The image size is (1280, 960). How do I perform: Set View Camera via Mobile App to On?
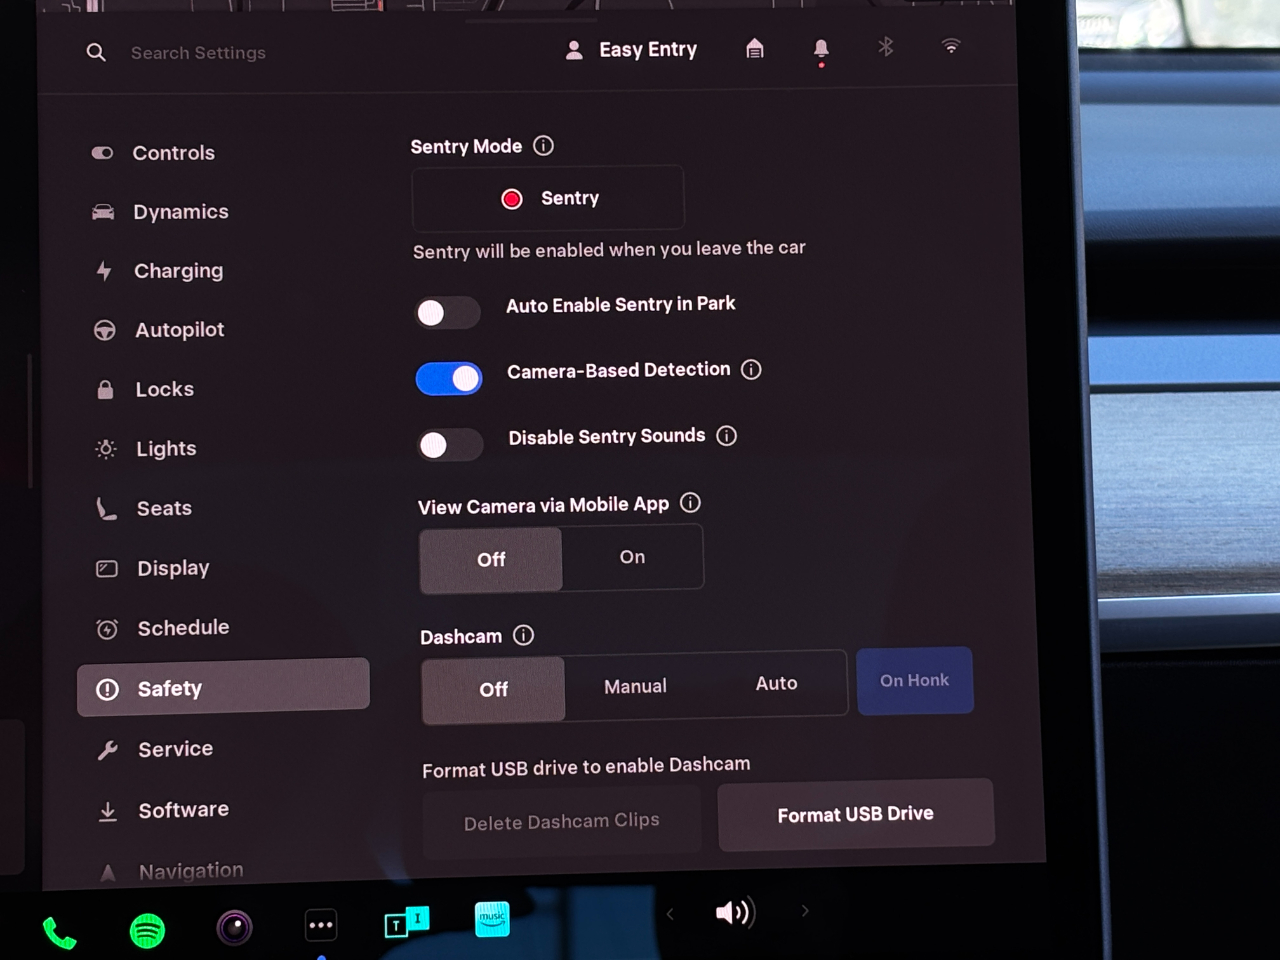(632, 557)
